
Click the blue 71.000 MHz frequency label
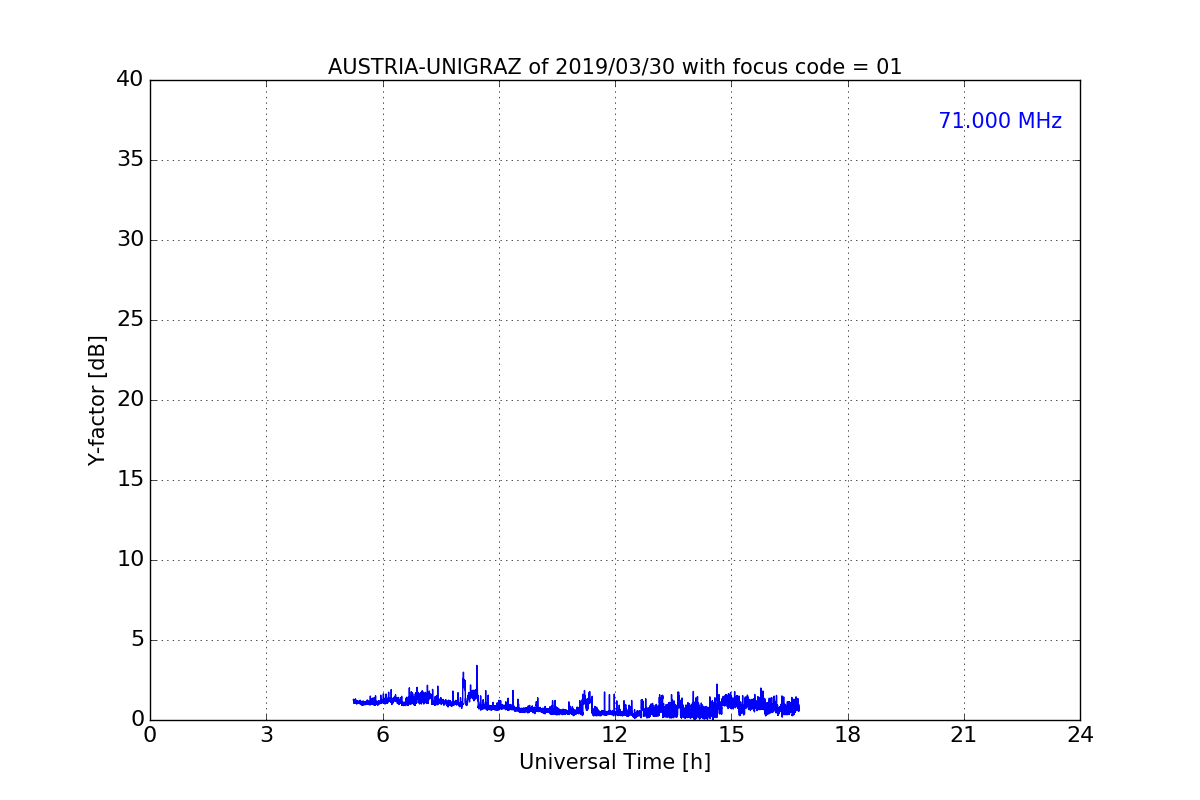pos(1000,121)
